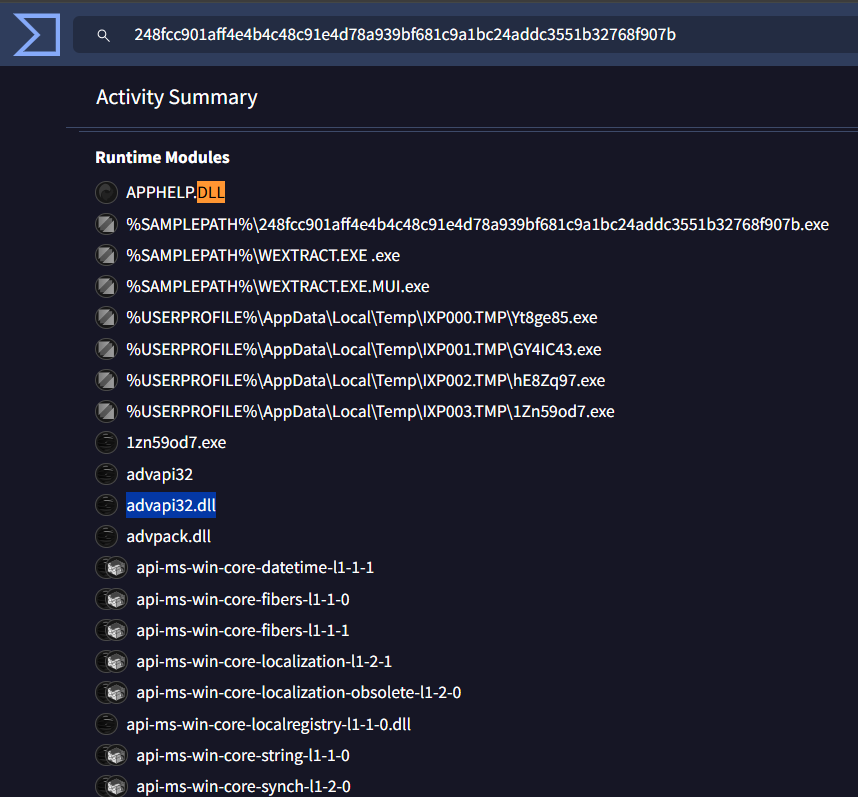Select the advpack.dll entry
The height and width of the screenshot is (797, 858).
tap(169, 537)
